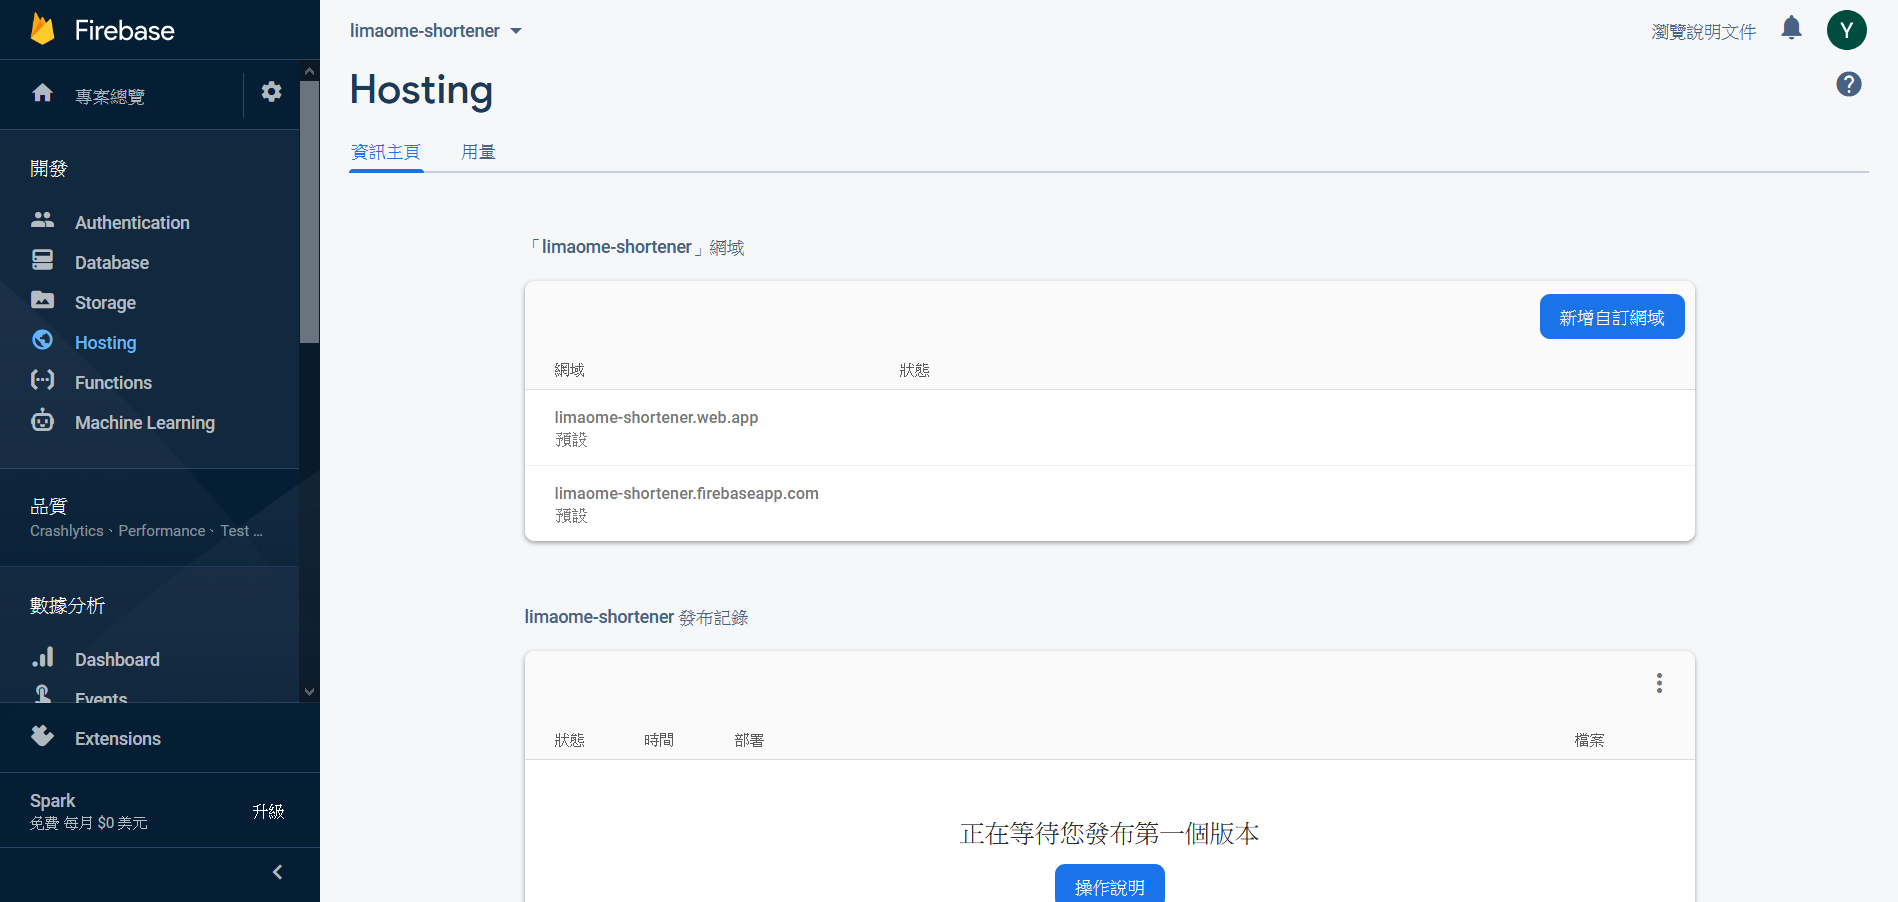Click the Extensions icon
This screenshot has height=902, width=1898.
coord(42,736)
